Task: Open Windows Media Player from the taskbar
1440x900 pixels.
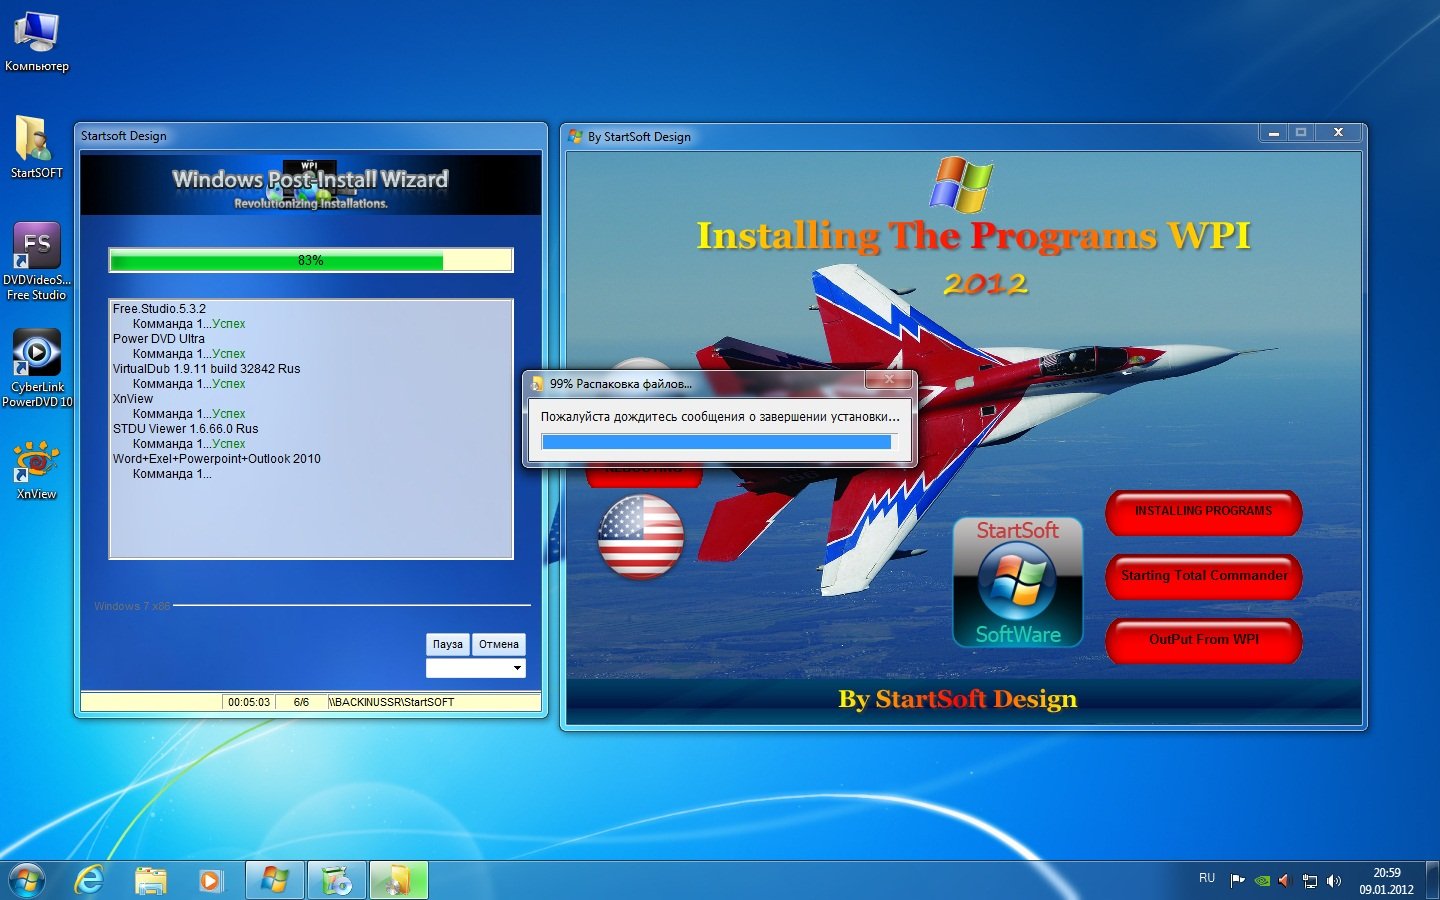Action: coord(210,880)
